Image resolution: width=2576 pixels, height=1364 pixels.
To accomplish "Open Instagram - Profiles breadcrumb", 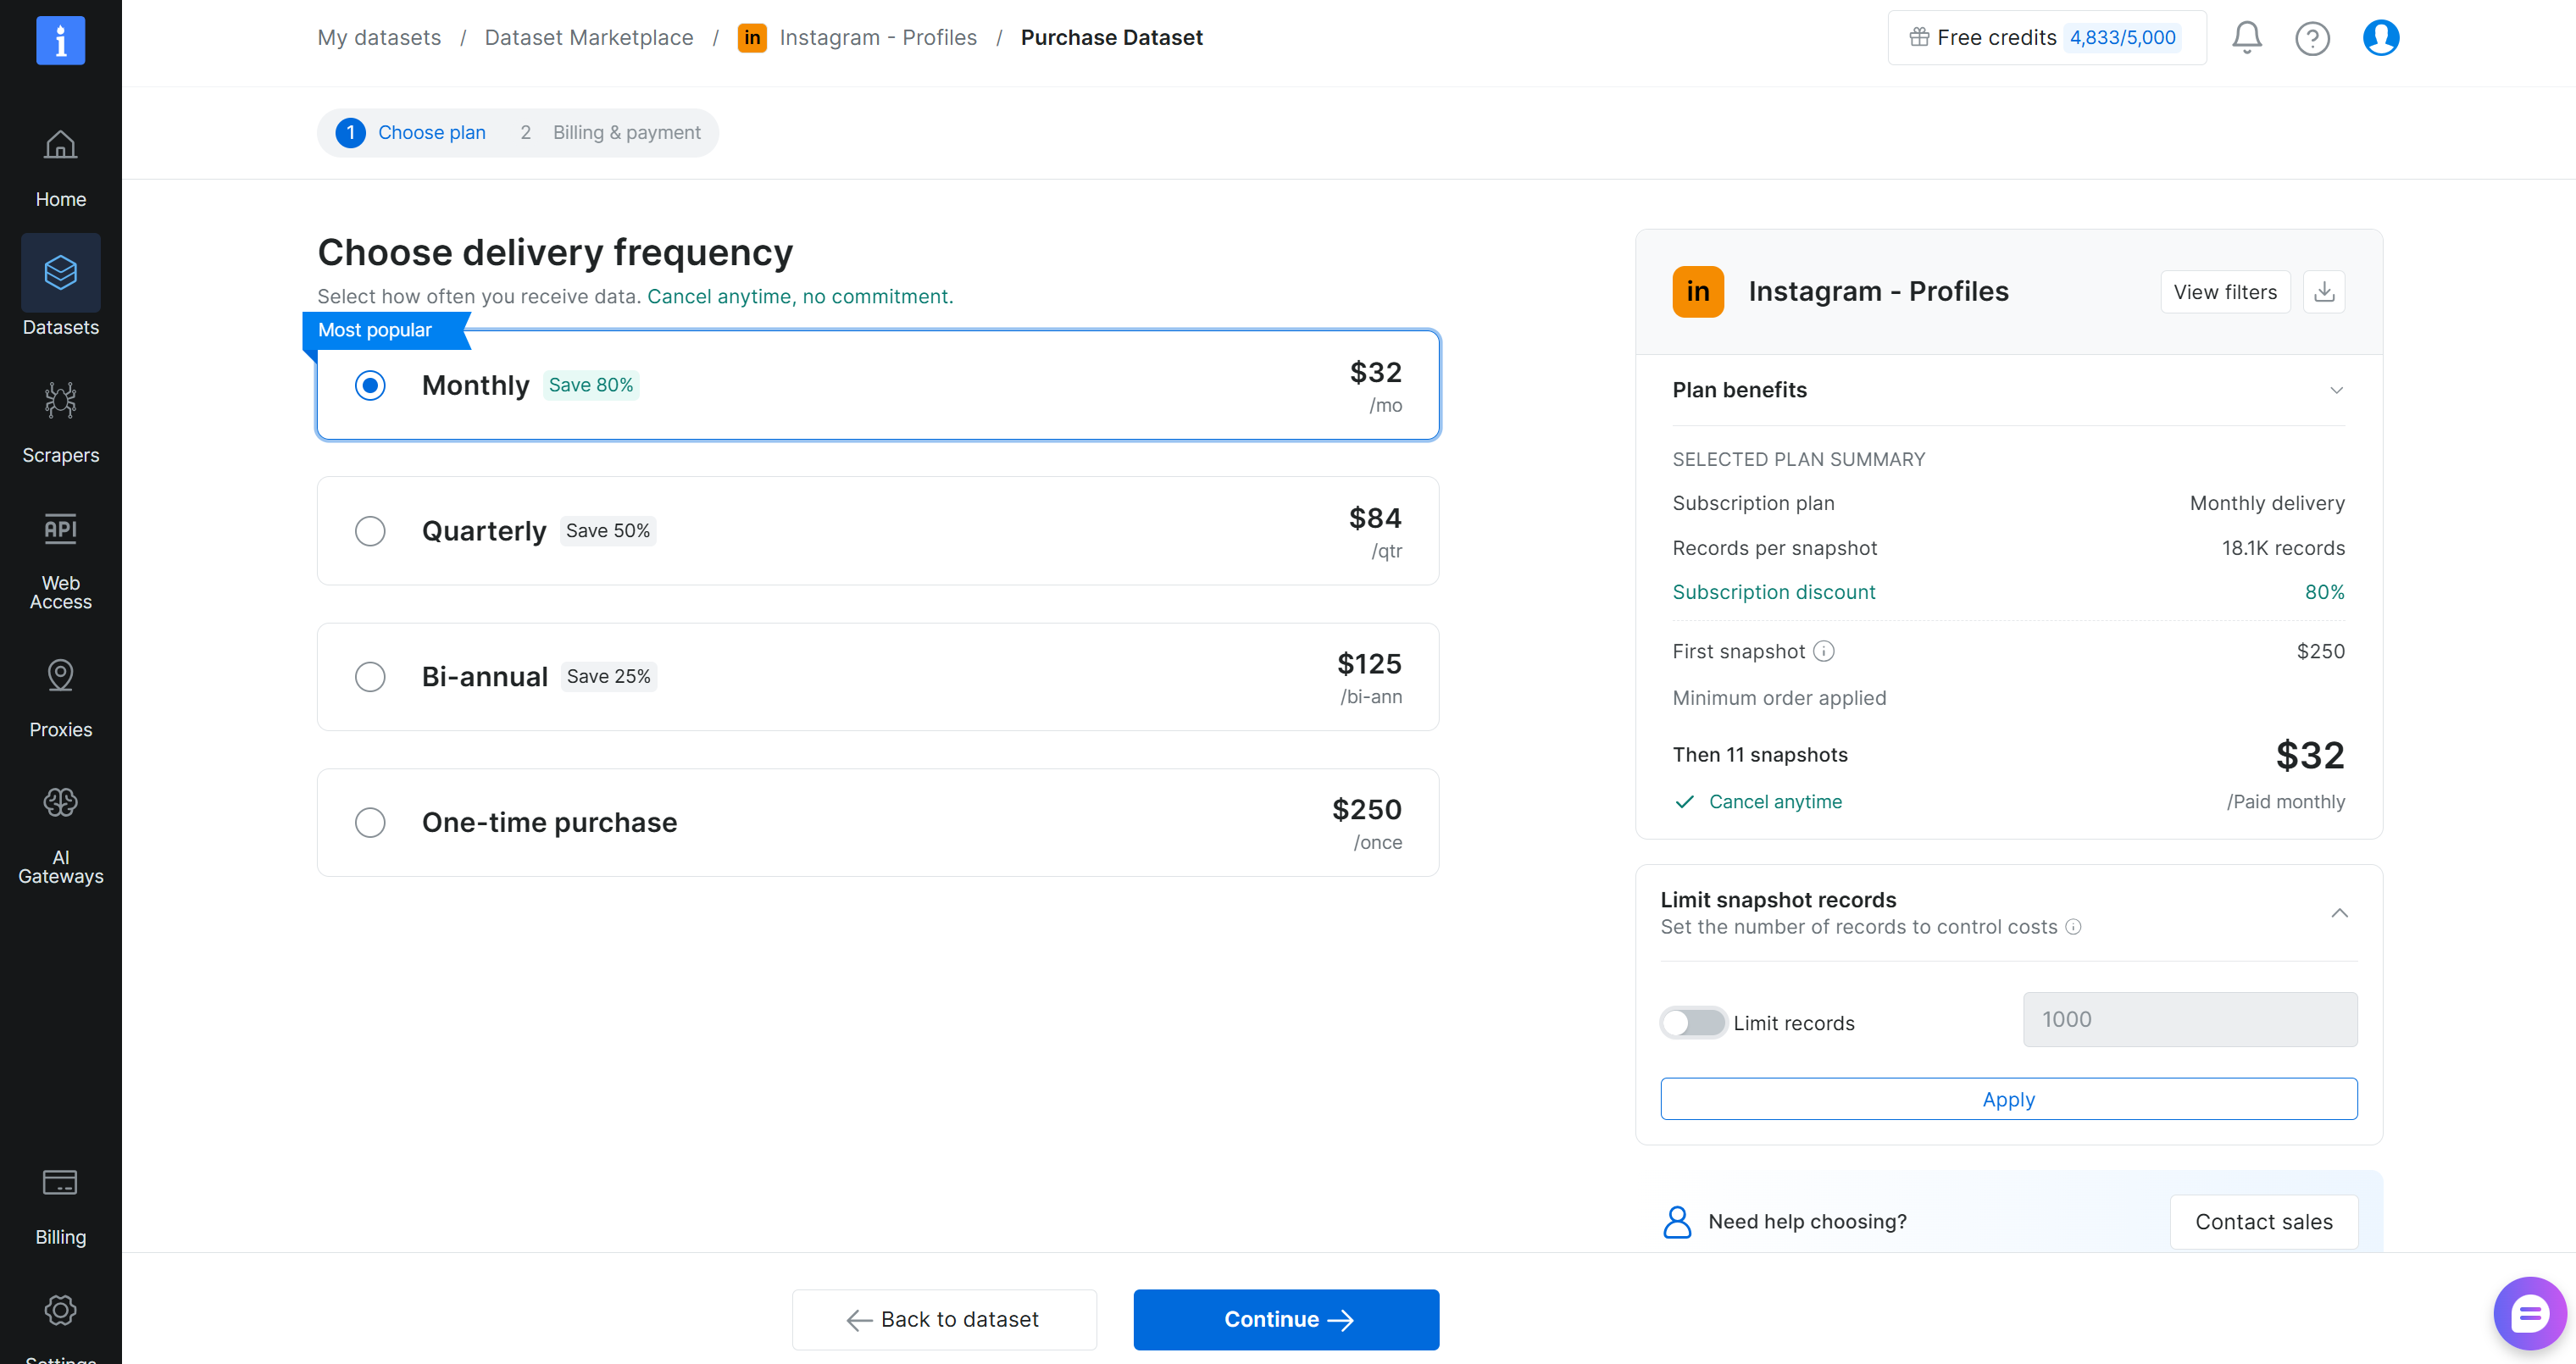I will click(857, 38).
